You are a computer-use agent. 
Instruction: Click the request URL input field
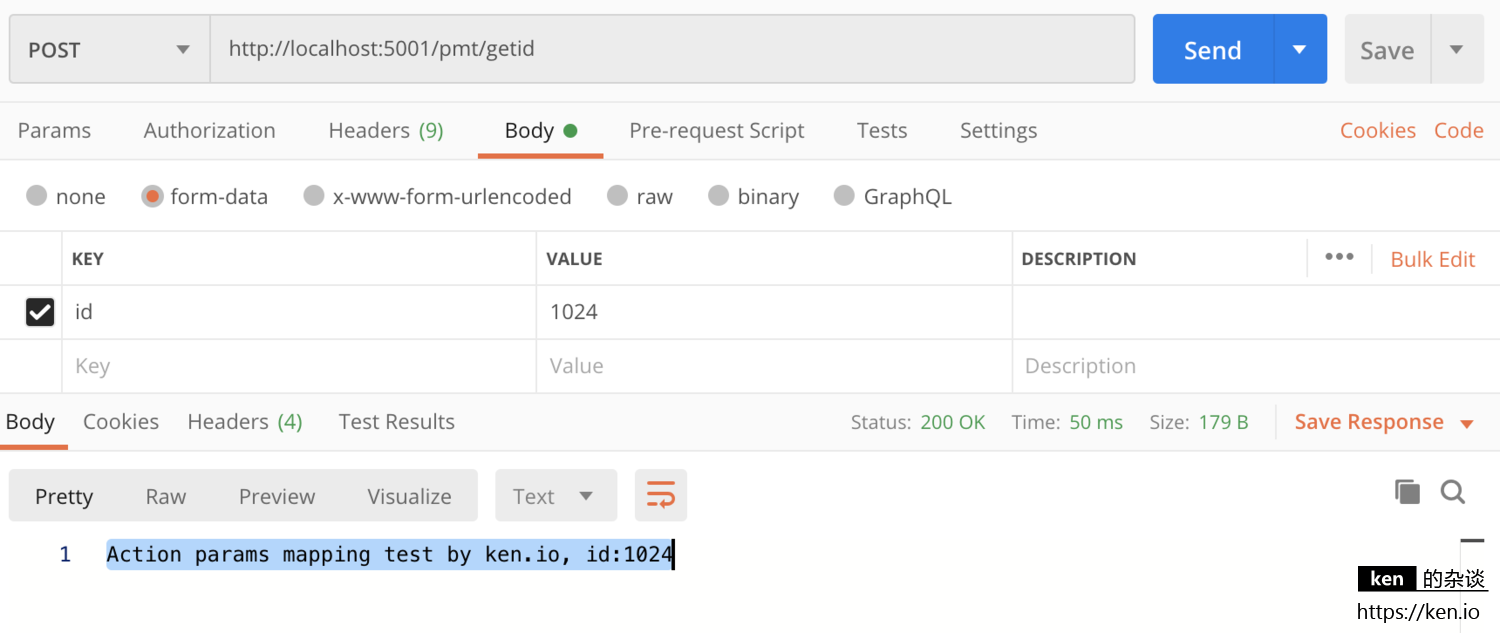[x=670, y=49]
